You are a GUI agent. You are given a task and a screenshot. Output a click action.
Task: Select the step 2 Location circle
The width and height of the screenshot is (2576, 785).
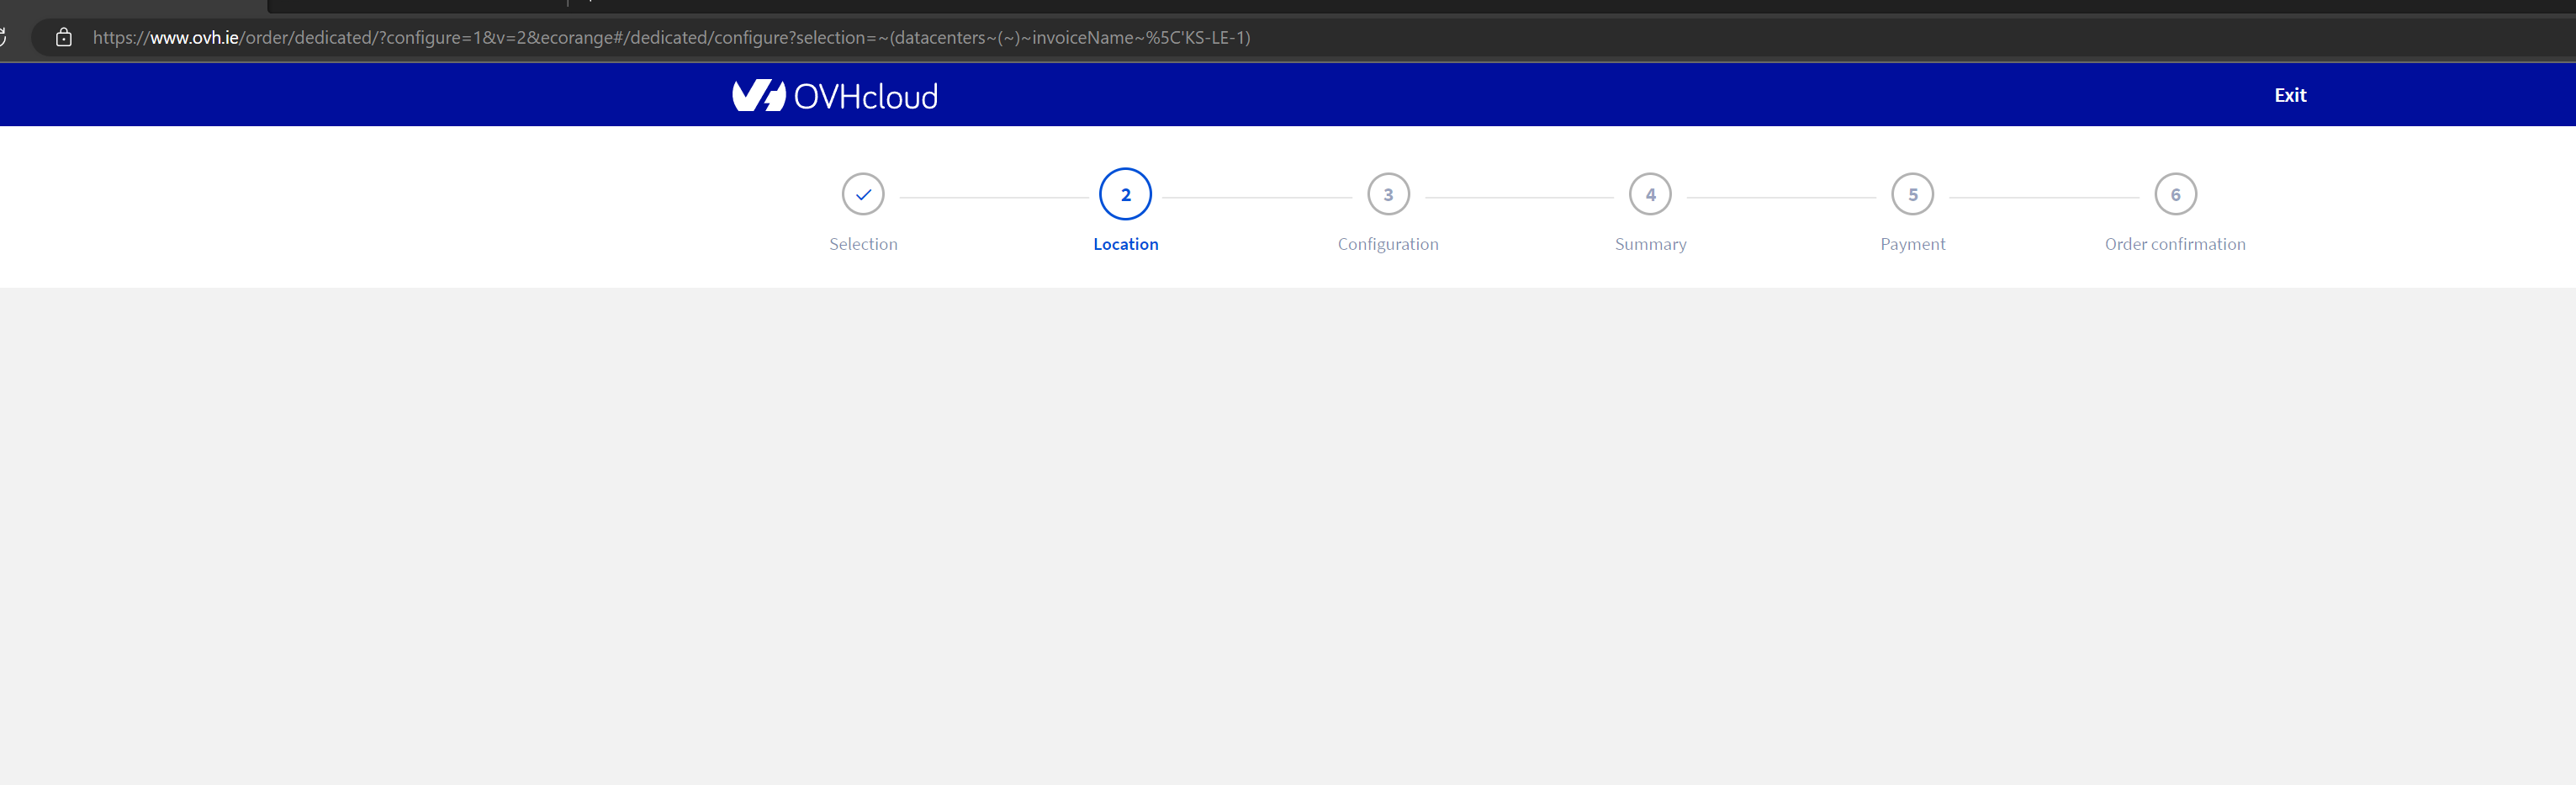coord(1125,194)
